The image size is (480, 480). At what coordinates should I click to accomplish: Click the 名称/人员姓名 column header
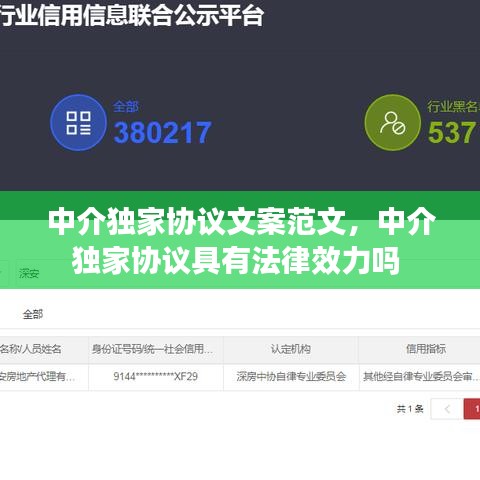[31, 349]
